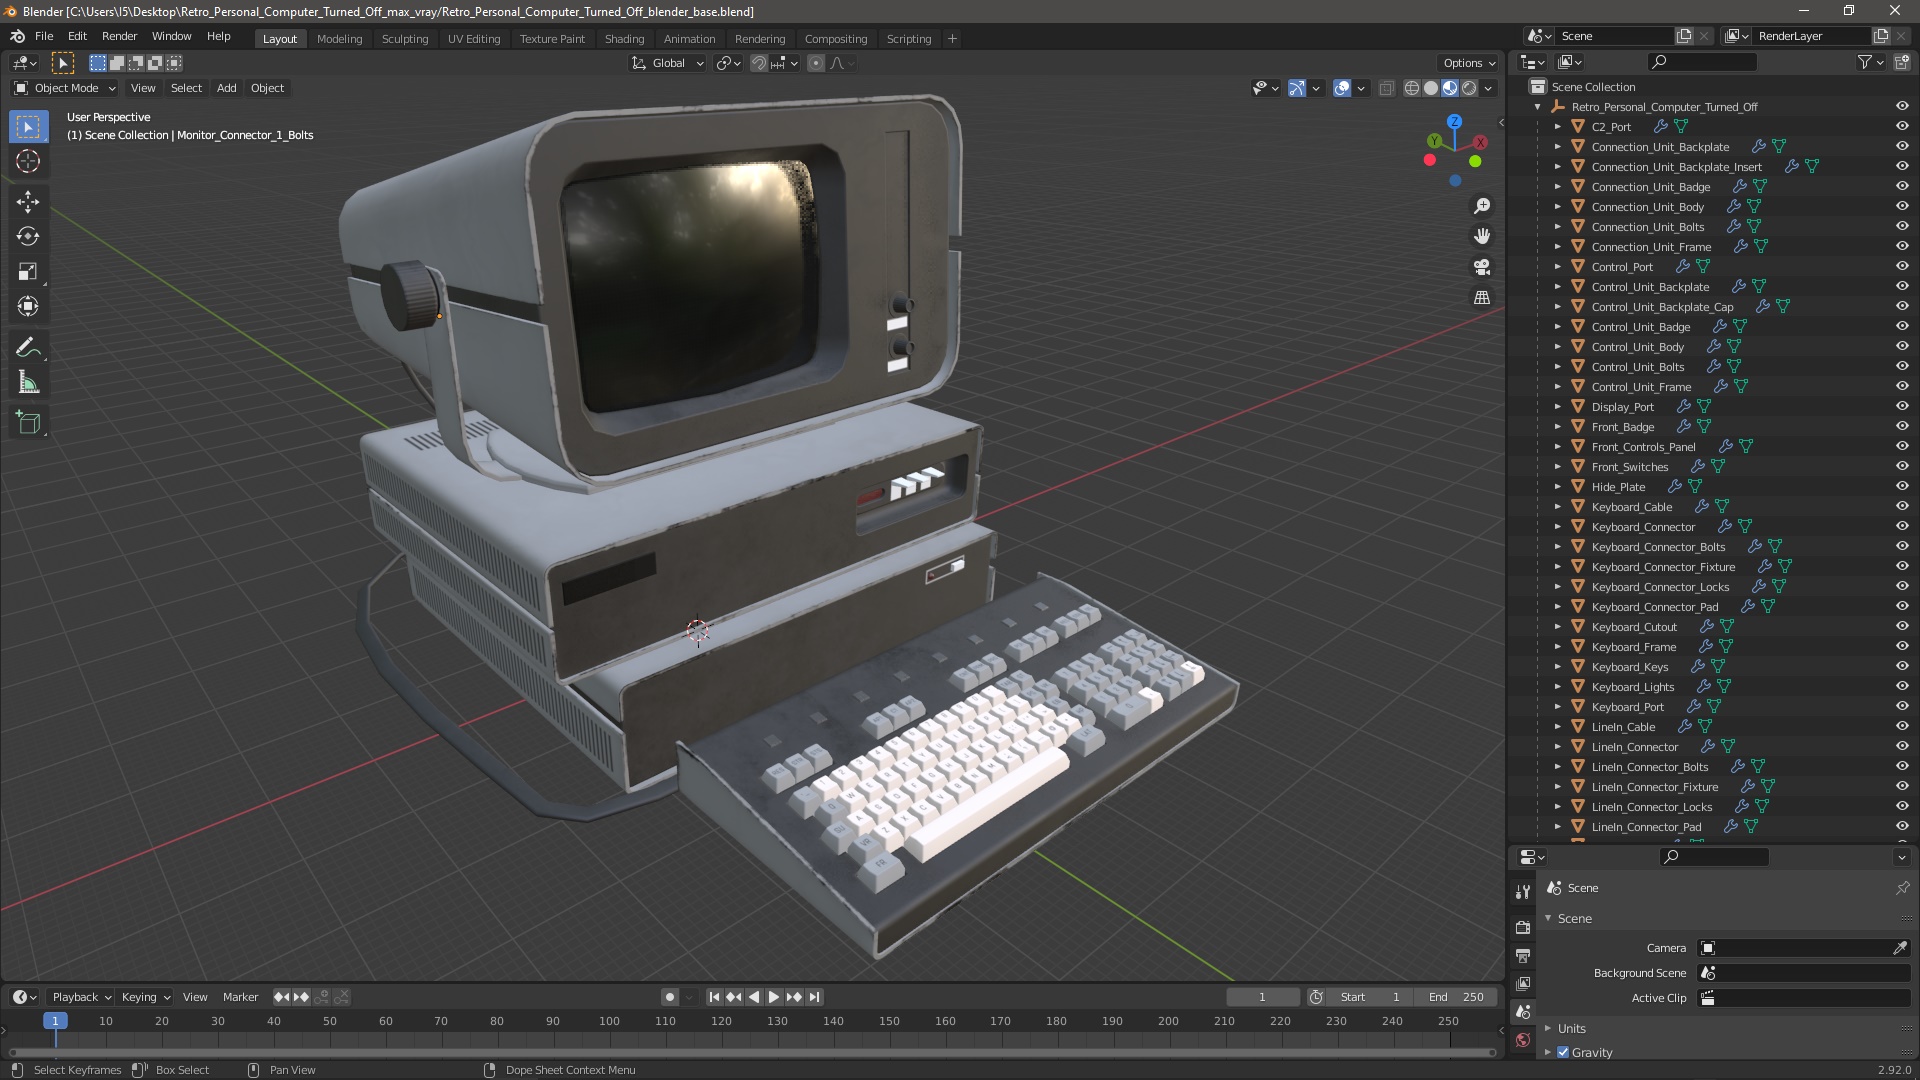Enable rendered viewport shading
The image size is (1920, 1080).
click(x=1469, y=88)
